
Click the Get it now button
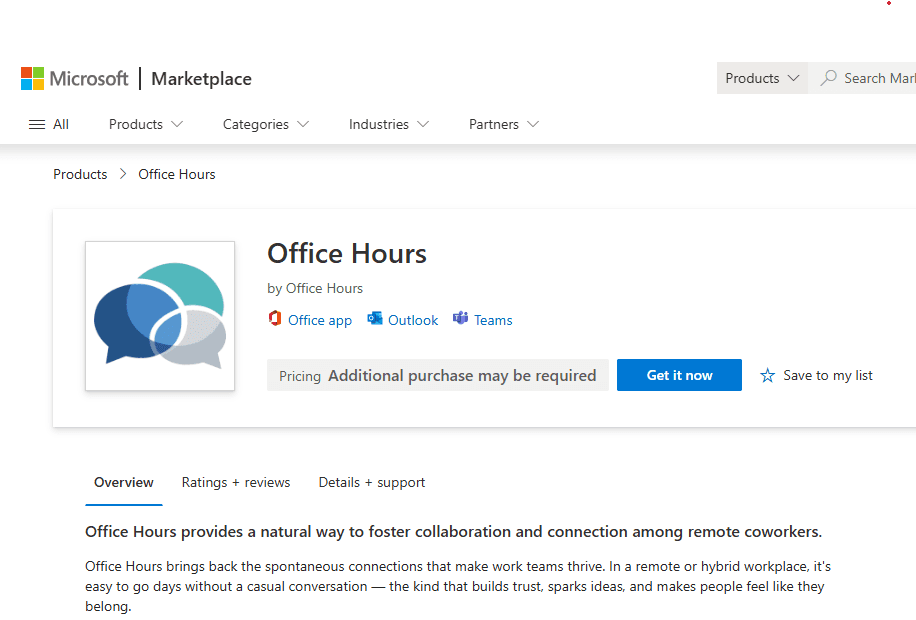tap(679, 375)
